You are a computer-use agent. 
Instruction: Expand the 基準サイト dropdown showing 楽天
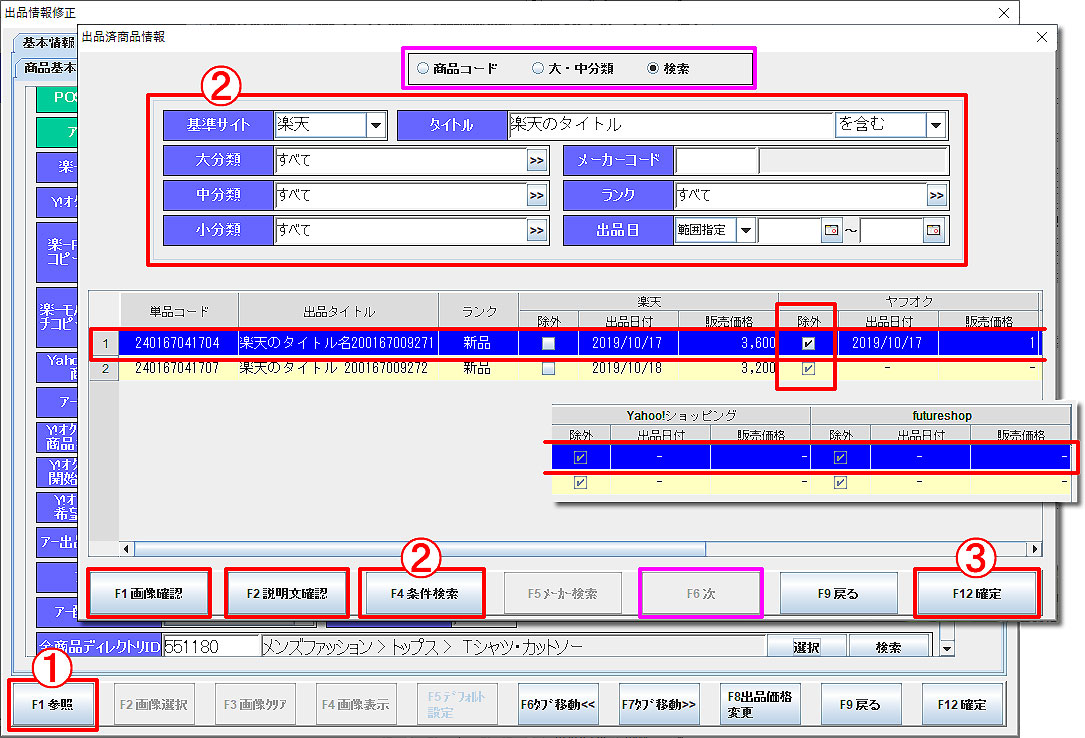tap(376, 125)
